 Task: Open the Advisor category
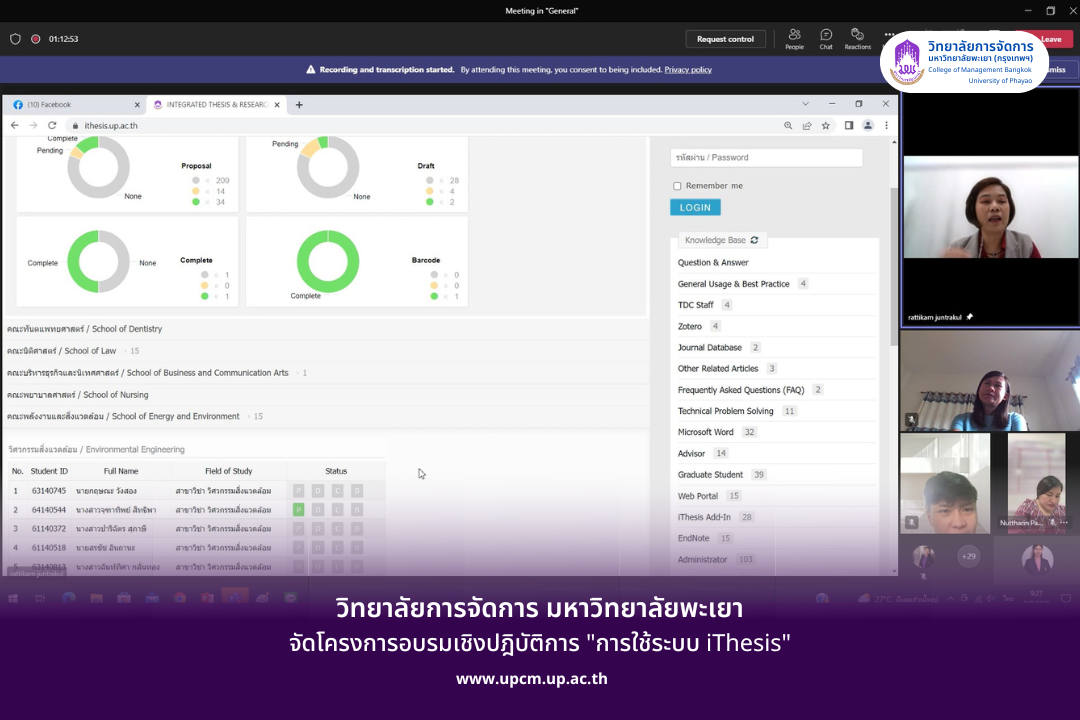[692, 453]
